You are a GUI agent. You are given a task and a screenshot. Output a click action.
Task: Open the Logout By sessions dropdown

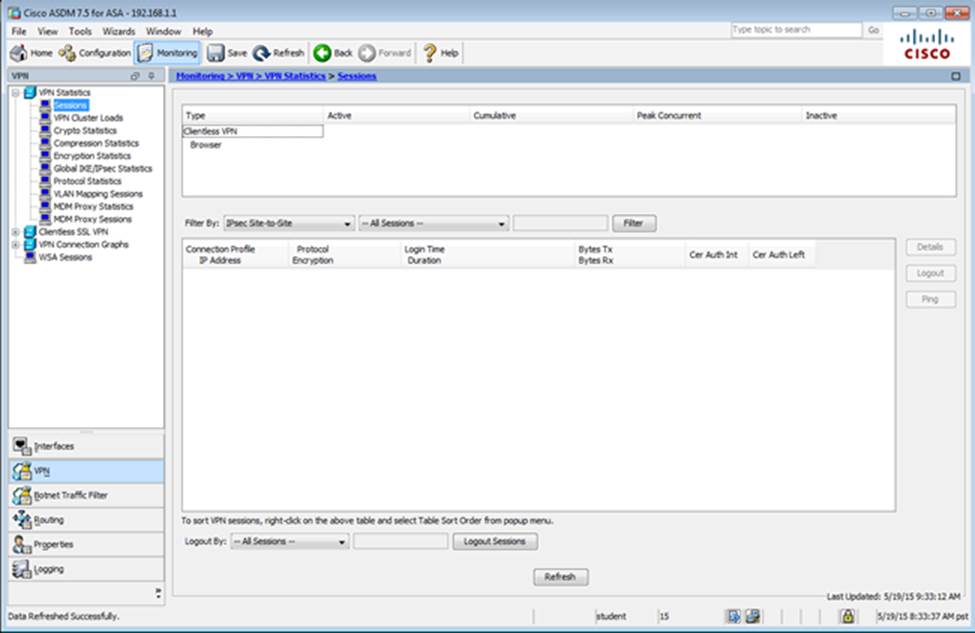(289, 541)
